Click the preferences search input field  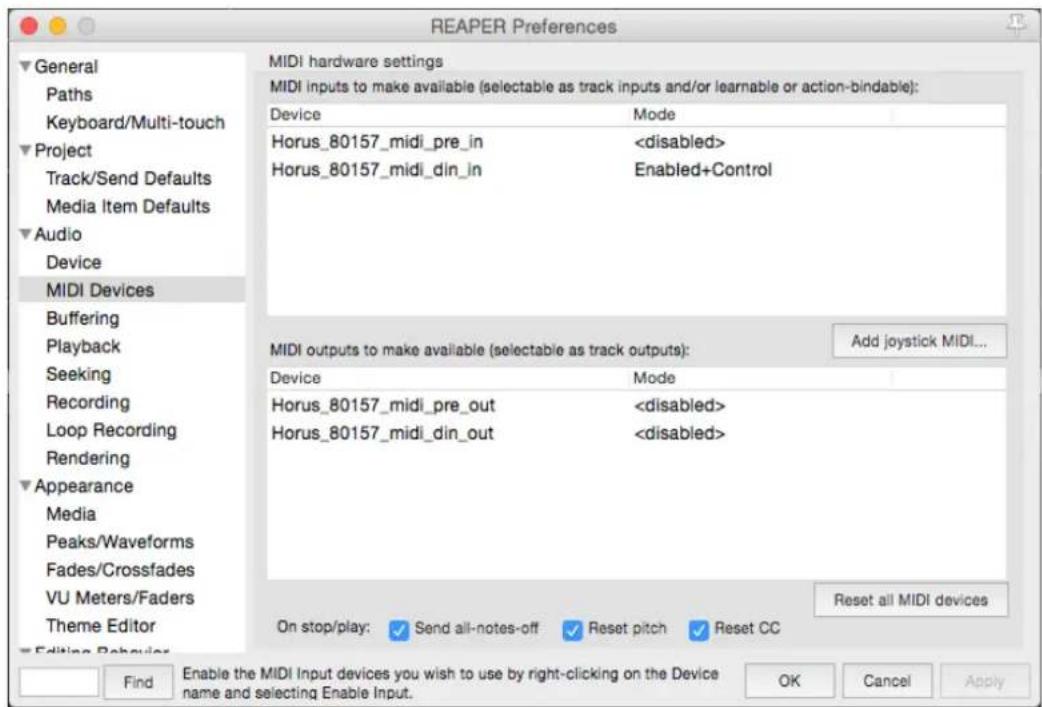(x=58, y=682)
